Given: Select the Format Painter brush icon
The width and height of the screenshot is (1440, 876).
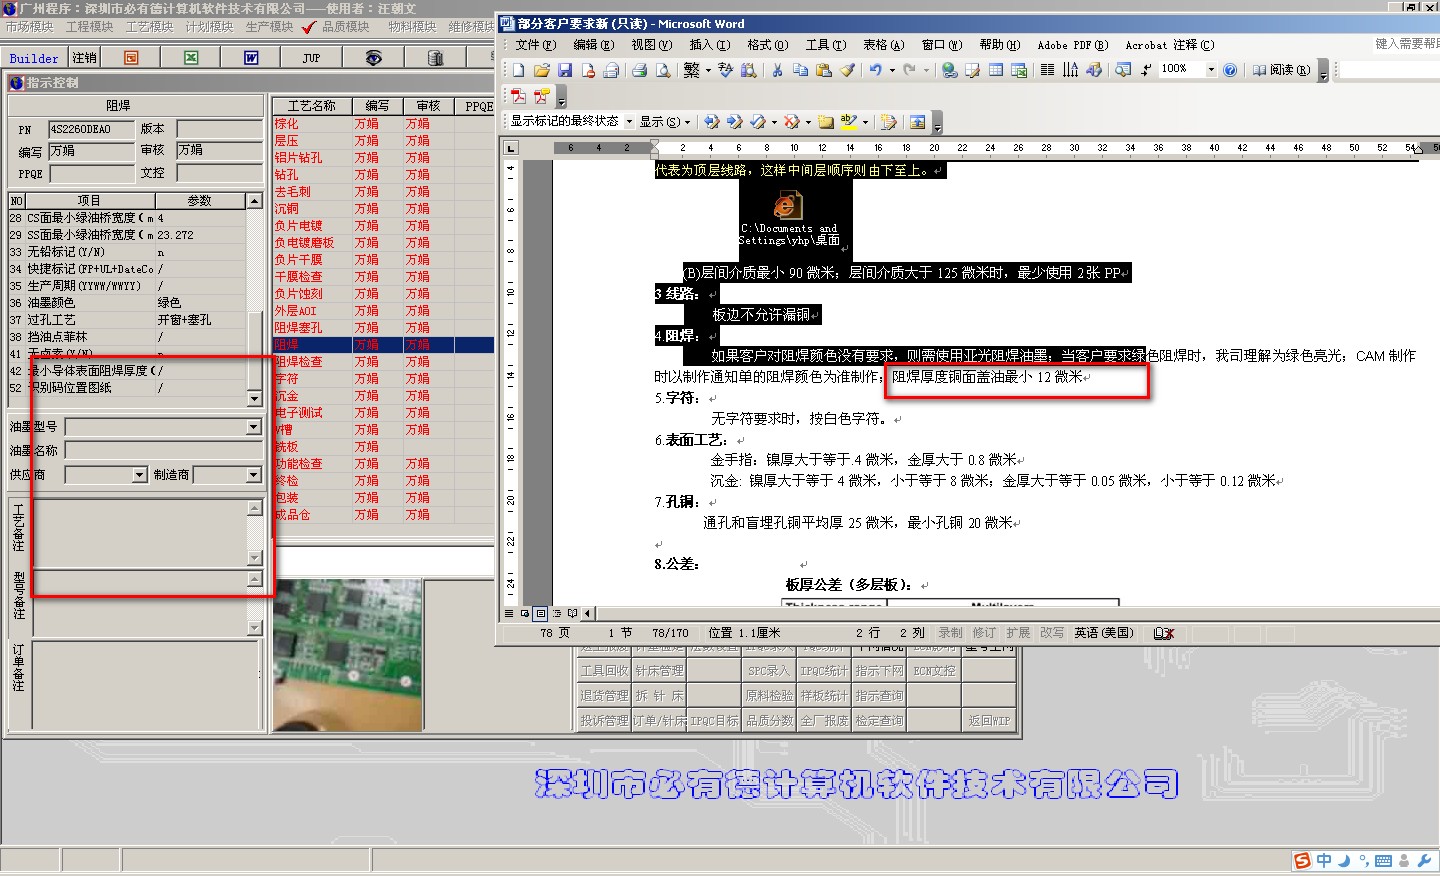Looking at the screenshot, I should coord(847,70).
